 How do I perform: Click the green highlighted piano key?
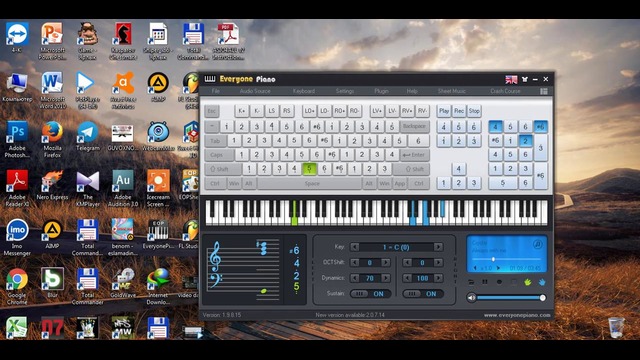[294, 213]
